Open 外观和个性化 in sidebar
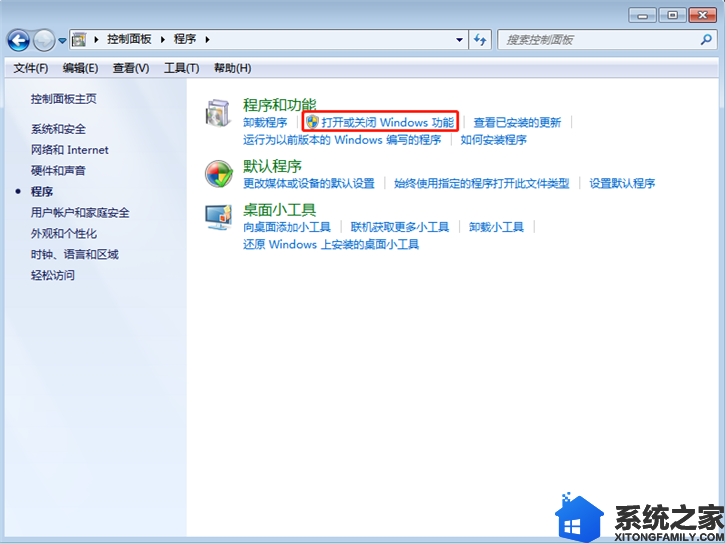 pyautogui.click(x=64, y=234)
